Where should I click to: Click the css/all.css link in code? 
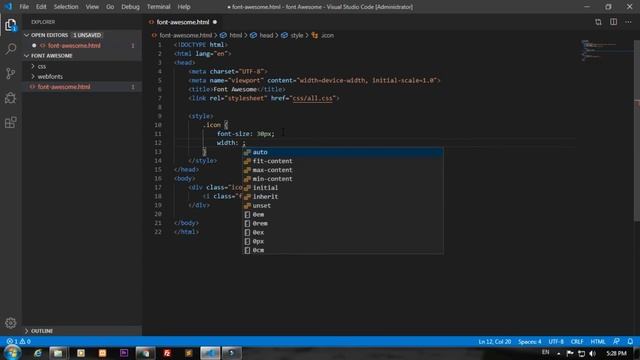tap(312, 98)
